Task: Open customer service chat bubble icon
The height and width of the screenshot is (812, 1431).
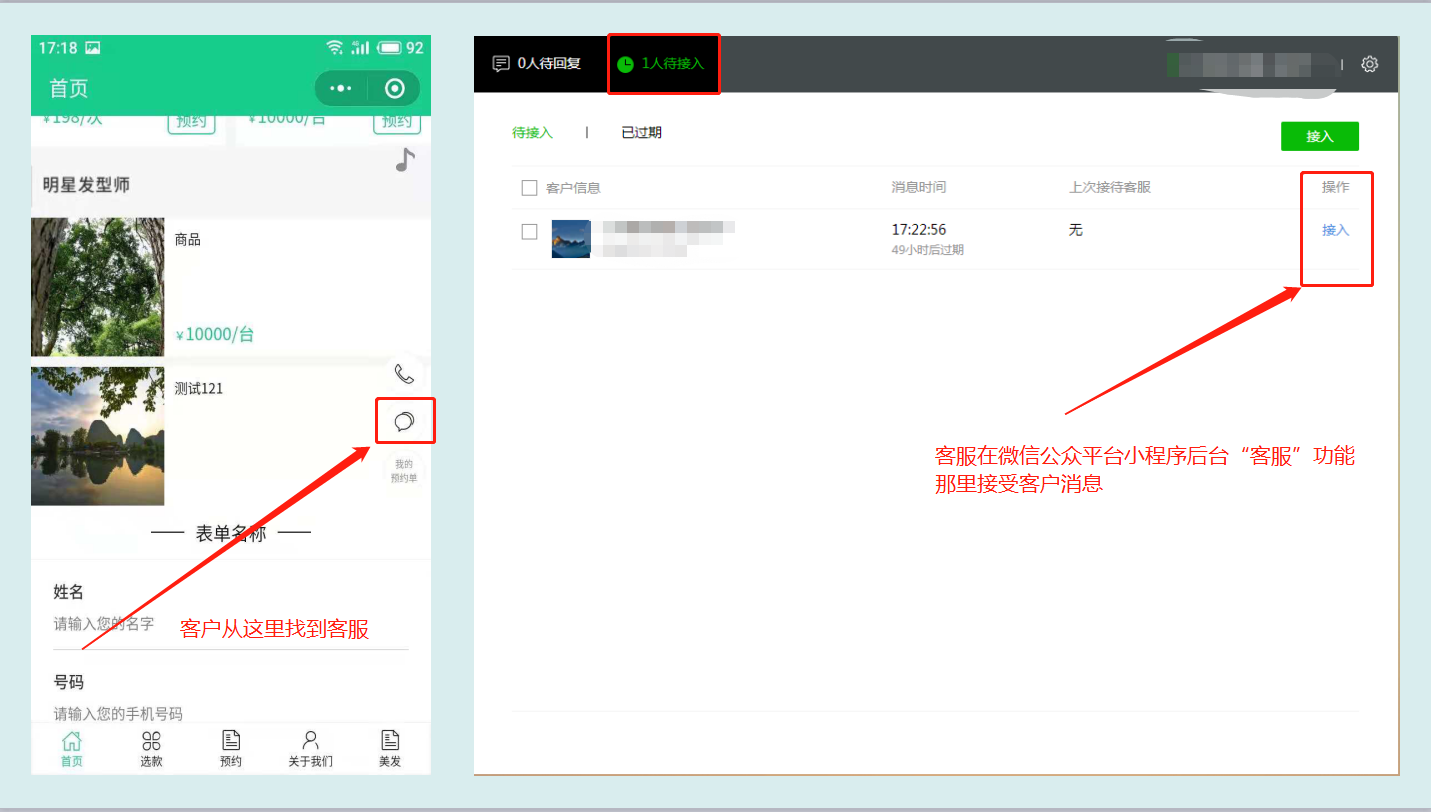Action: 405,421
